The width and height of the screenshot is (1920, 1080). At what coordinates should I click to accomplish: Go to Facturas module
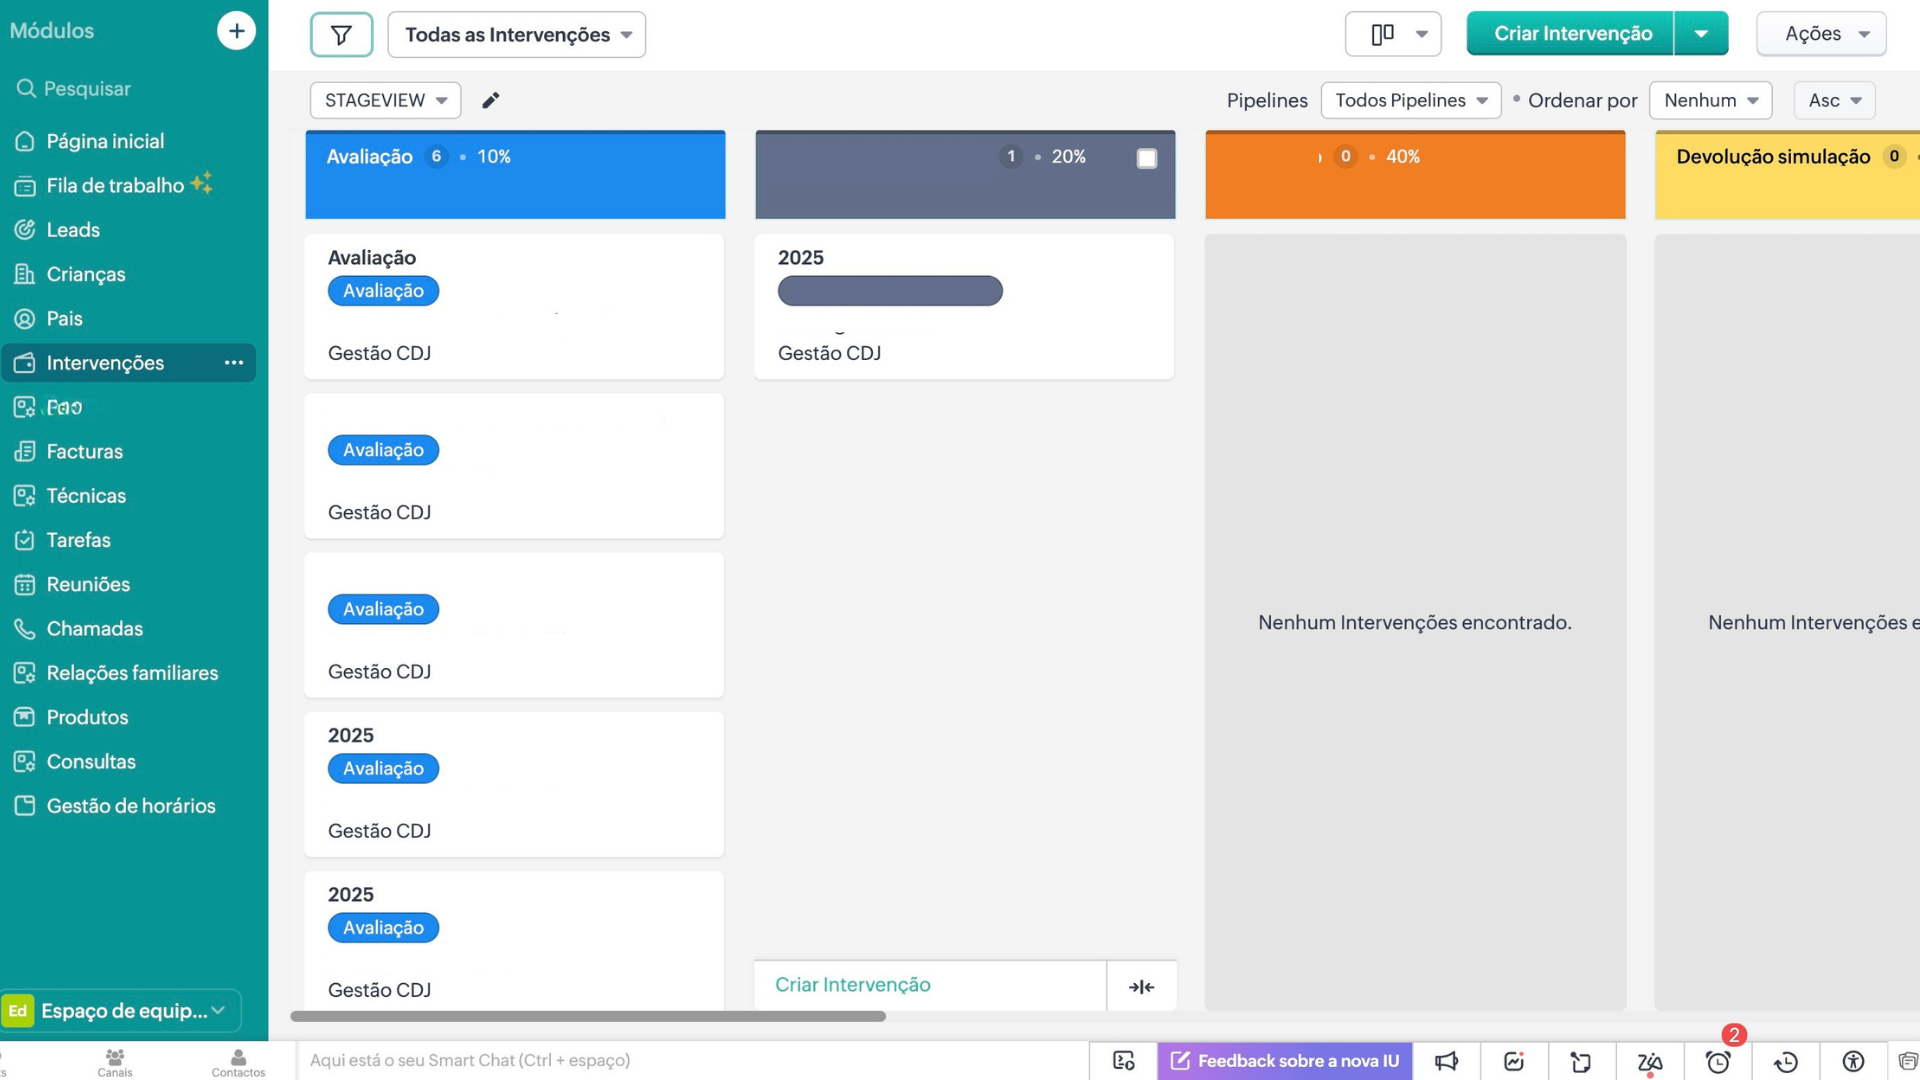point(84,451)
